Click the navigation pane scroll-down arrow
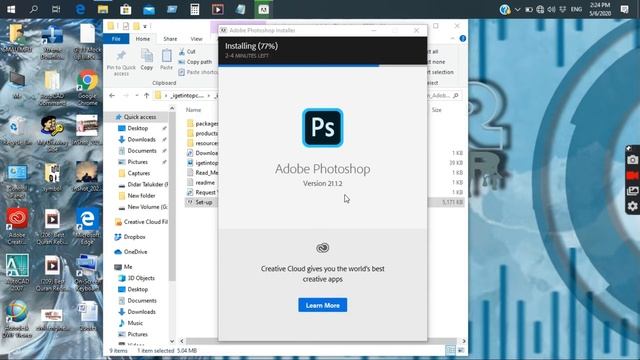The image size is (640, 360). [172, 341]
